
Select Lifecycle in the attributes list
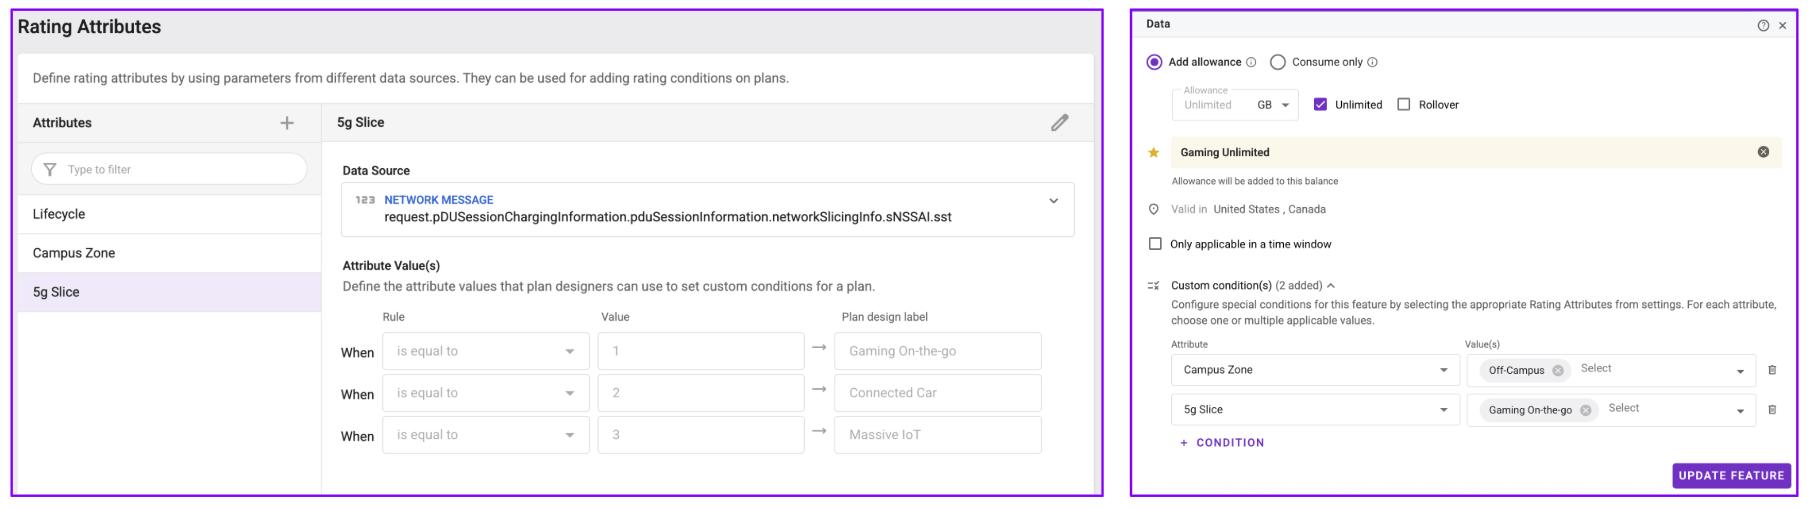tap(59, 214)
